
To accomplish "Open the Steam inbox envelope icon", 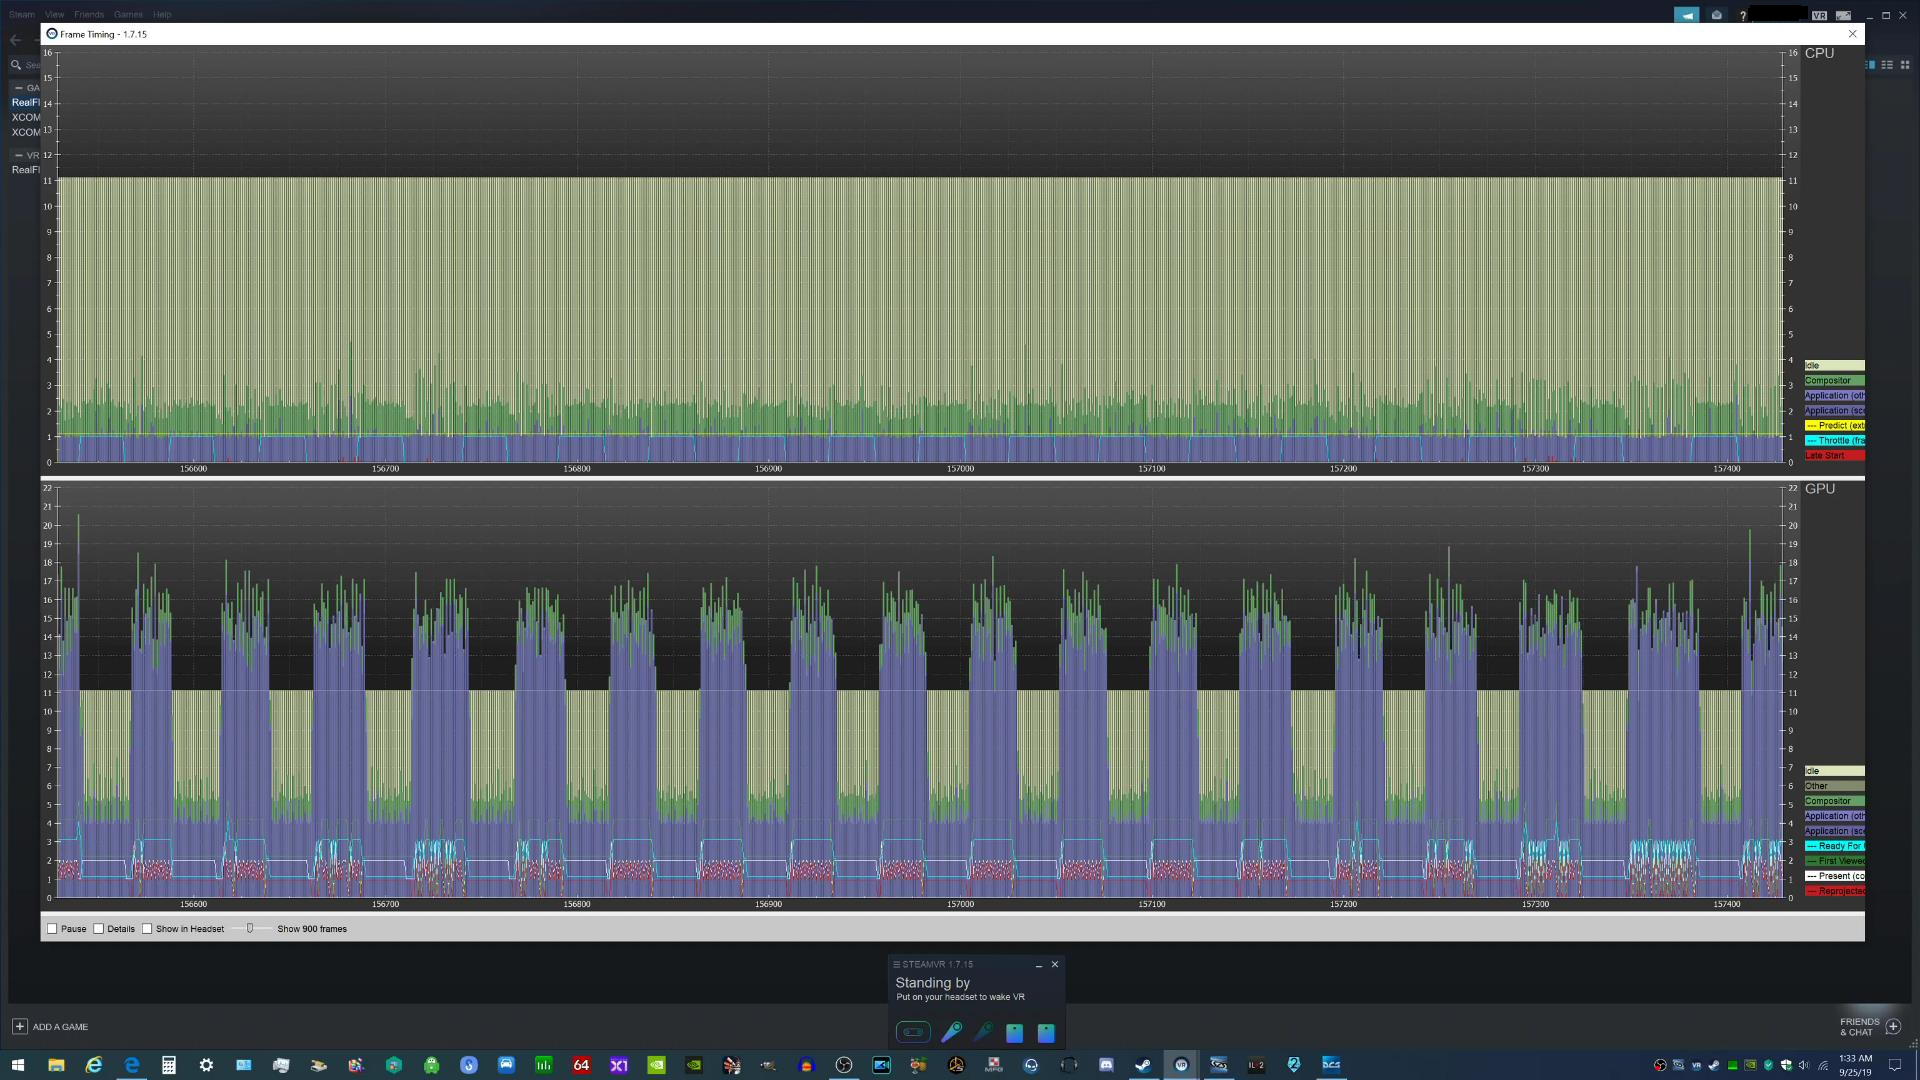I will (x=1717, y=15).
